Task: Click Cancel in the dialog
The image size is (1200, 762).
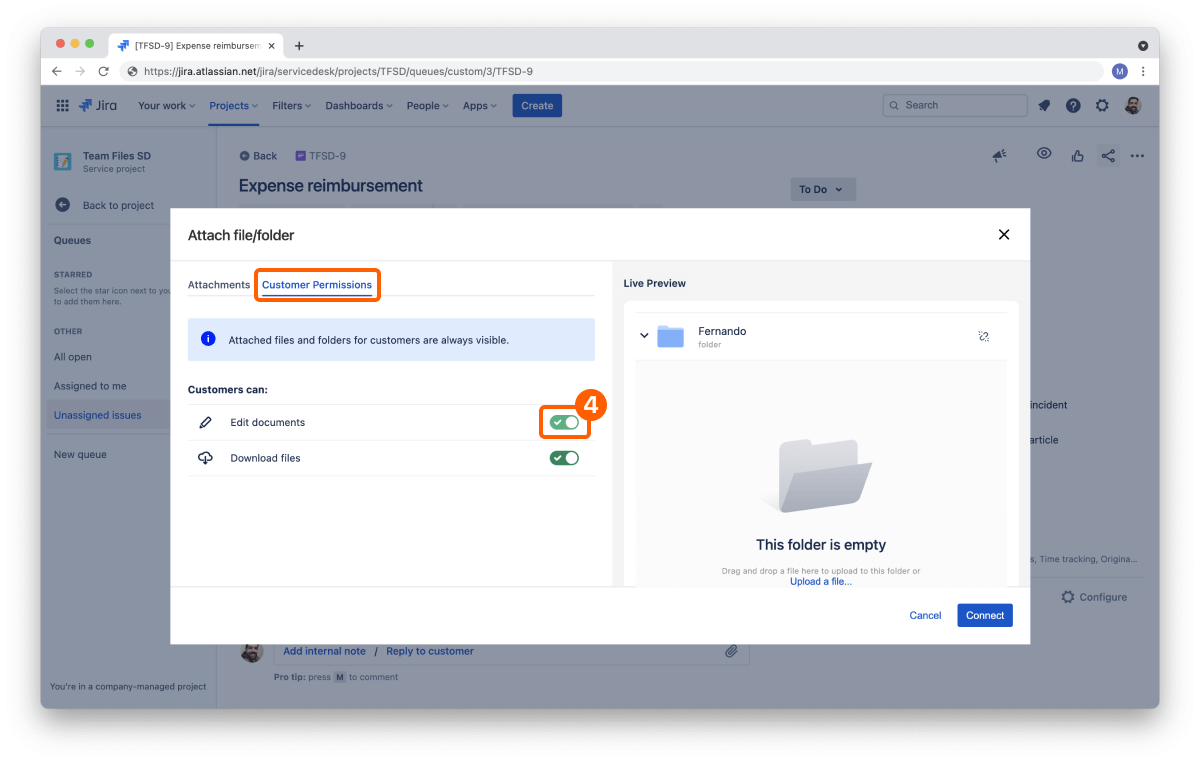Action: (x=925, y=615)
